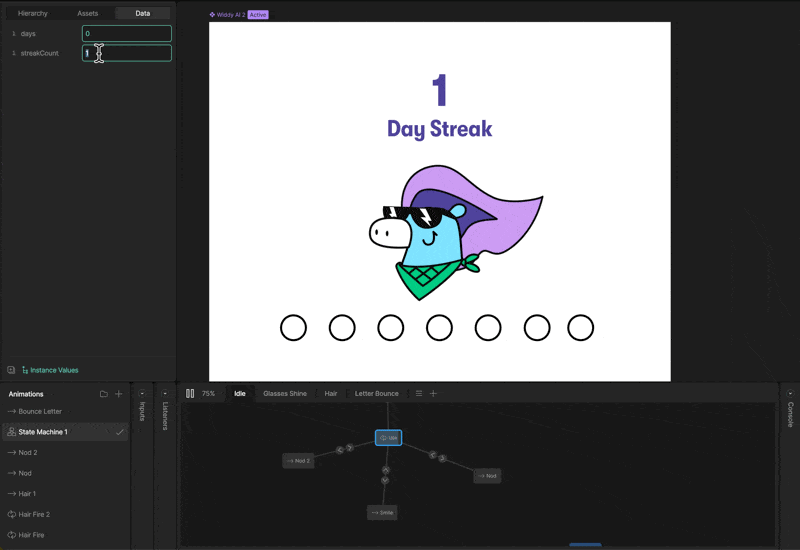
Task: Click the blue horizontal scrollbar thumb
Action: tap(585, 545)
